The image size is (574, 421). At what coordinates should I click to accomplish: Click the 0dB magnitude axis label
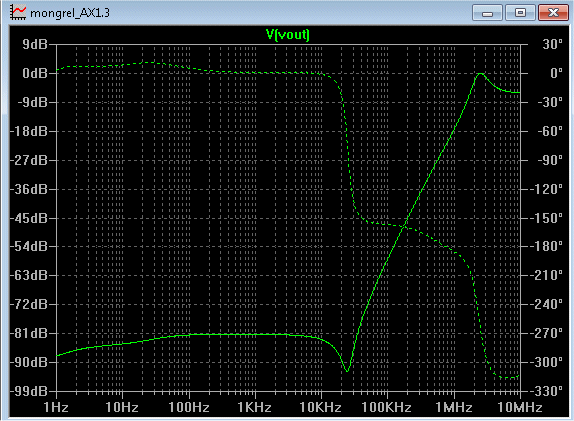[35, 73]
